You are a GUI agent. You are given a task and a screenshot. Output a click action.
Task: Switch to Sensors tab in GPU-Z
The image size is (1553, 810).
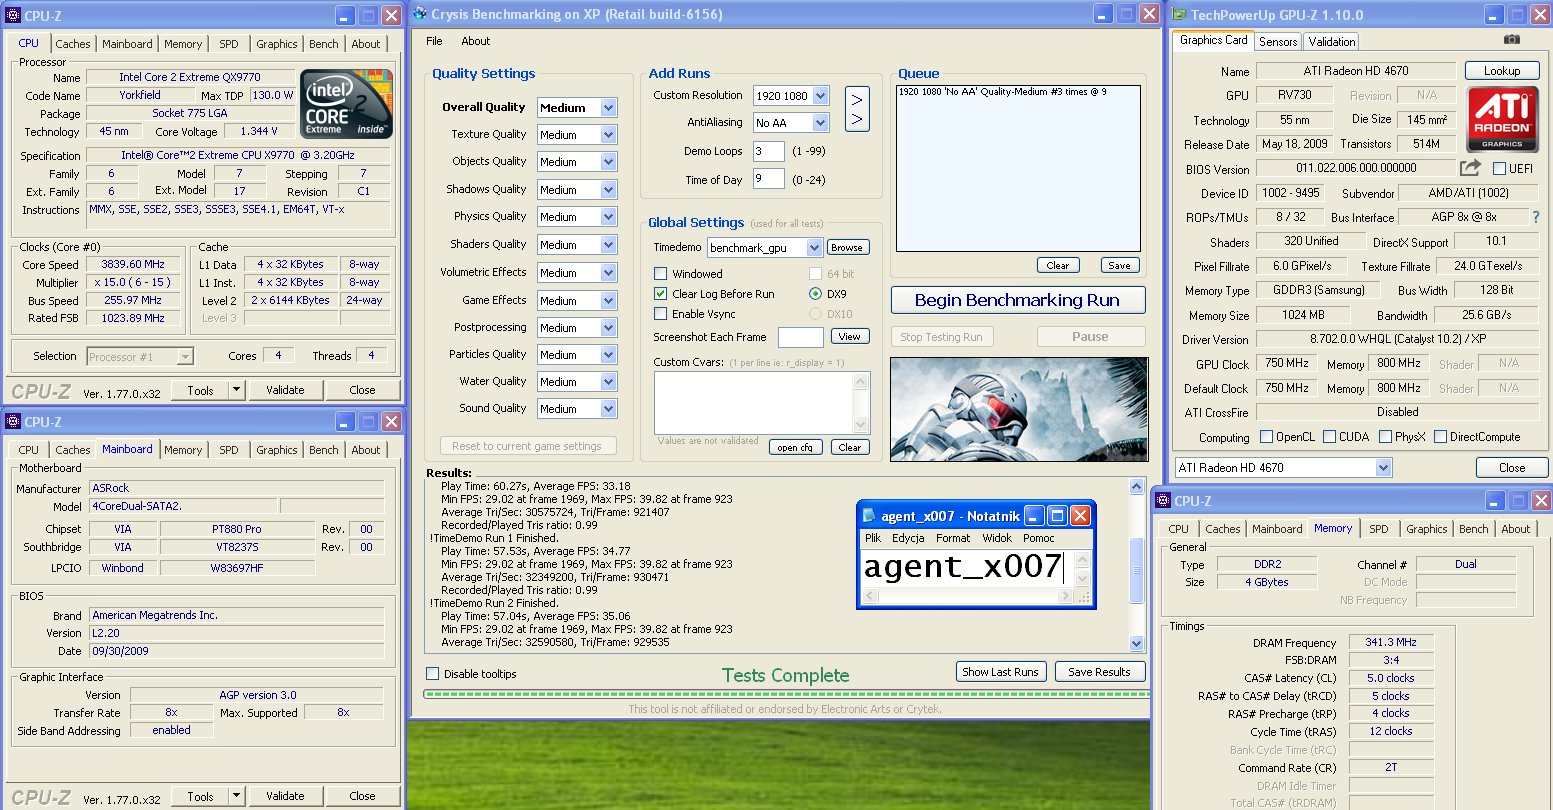pyautogui.click(x=1278, y=41)
